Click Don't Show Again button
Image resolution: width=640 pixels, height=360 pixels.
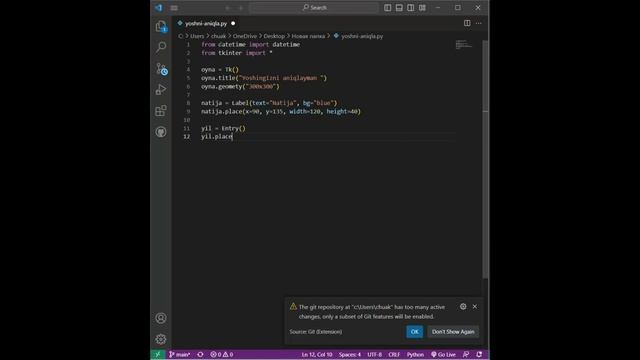click(453, 332)
